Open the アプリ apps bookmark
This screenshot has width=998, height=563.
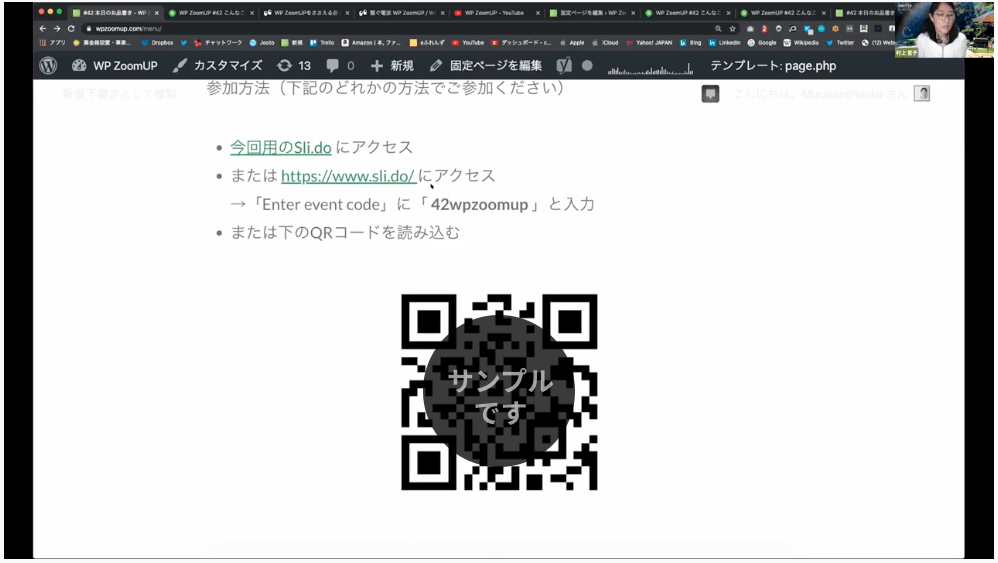52,43
